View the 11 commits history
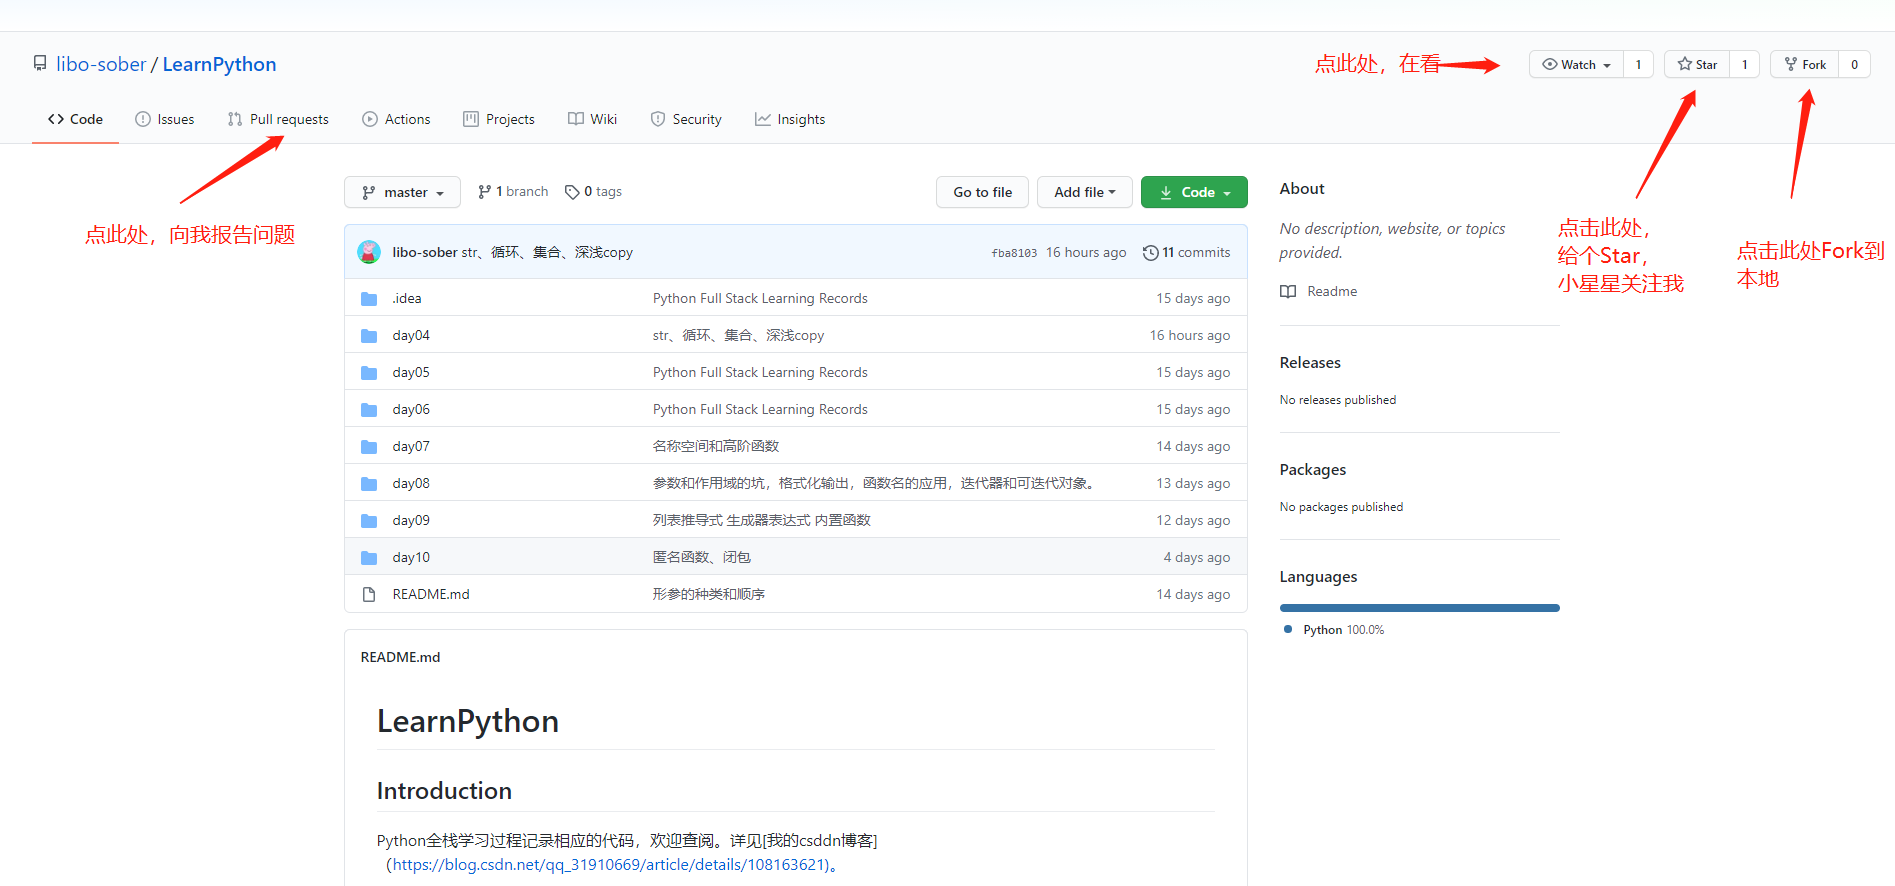The width and height of the screenshot is (1895, 886). coord(1187,253)
